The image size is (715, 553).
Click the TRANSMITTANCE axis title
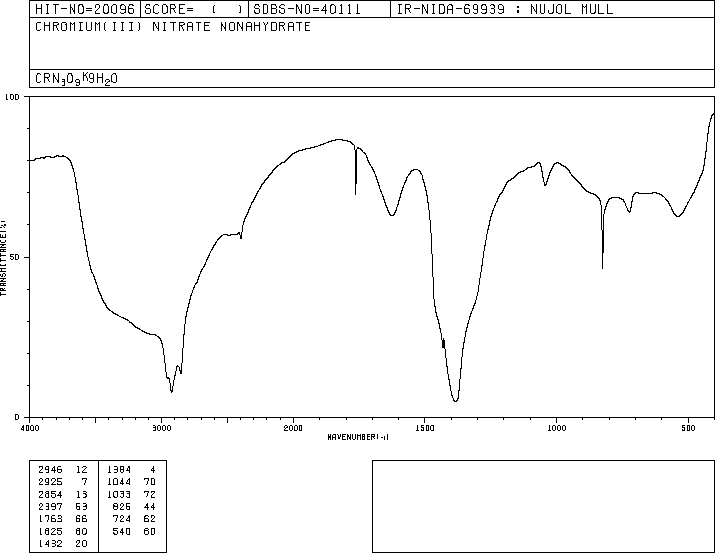click(x=3, y=258)
